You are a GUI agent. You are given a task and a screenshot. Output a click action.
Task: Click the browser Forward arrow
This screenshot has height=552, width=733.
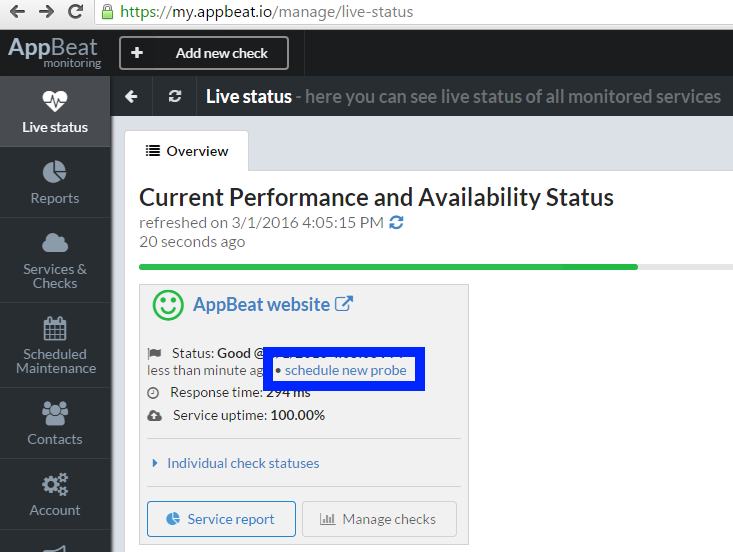(x=46, y=11)
